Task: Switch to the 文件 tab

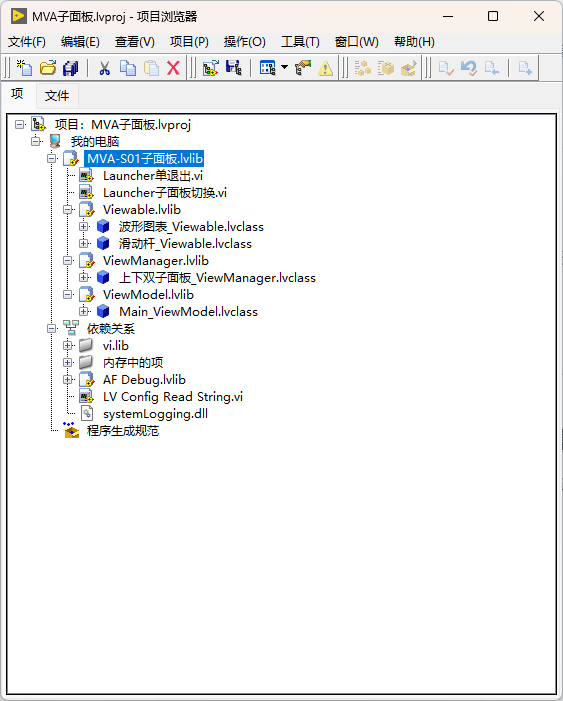Action: click(57, 95)
